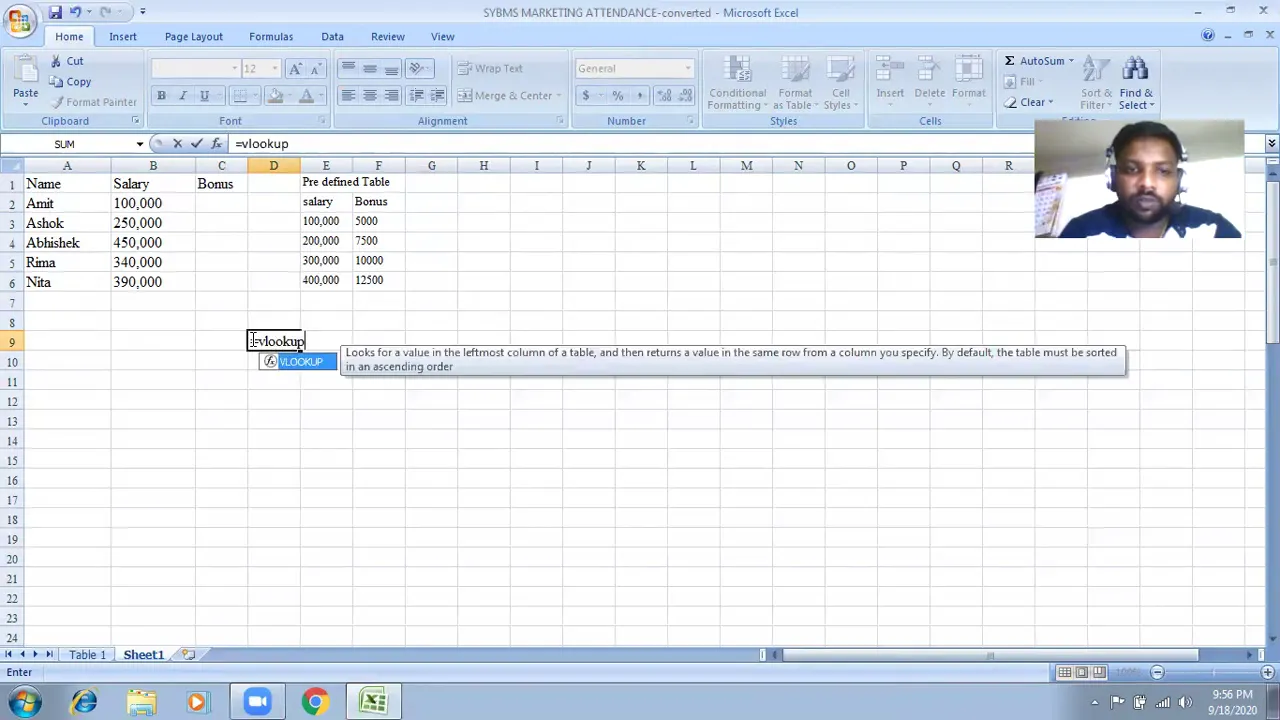
Task: Open Google Chrome from taskbar
Action: click(315, 702)
